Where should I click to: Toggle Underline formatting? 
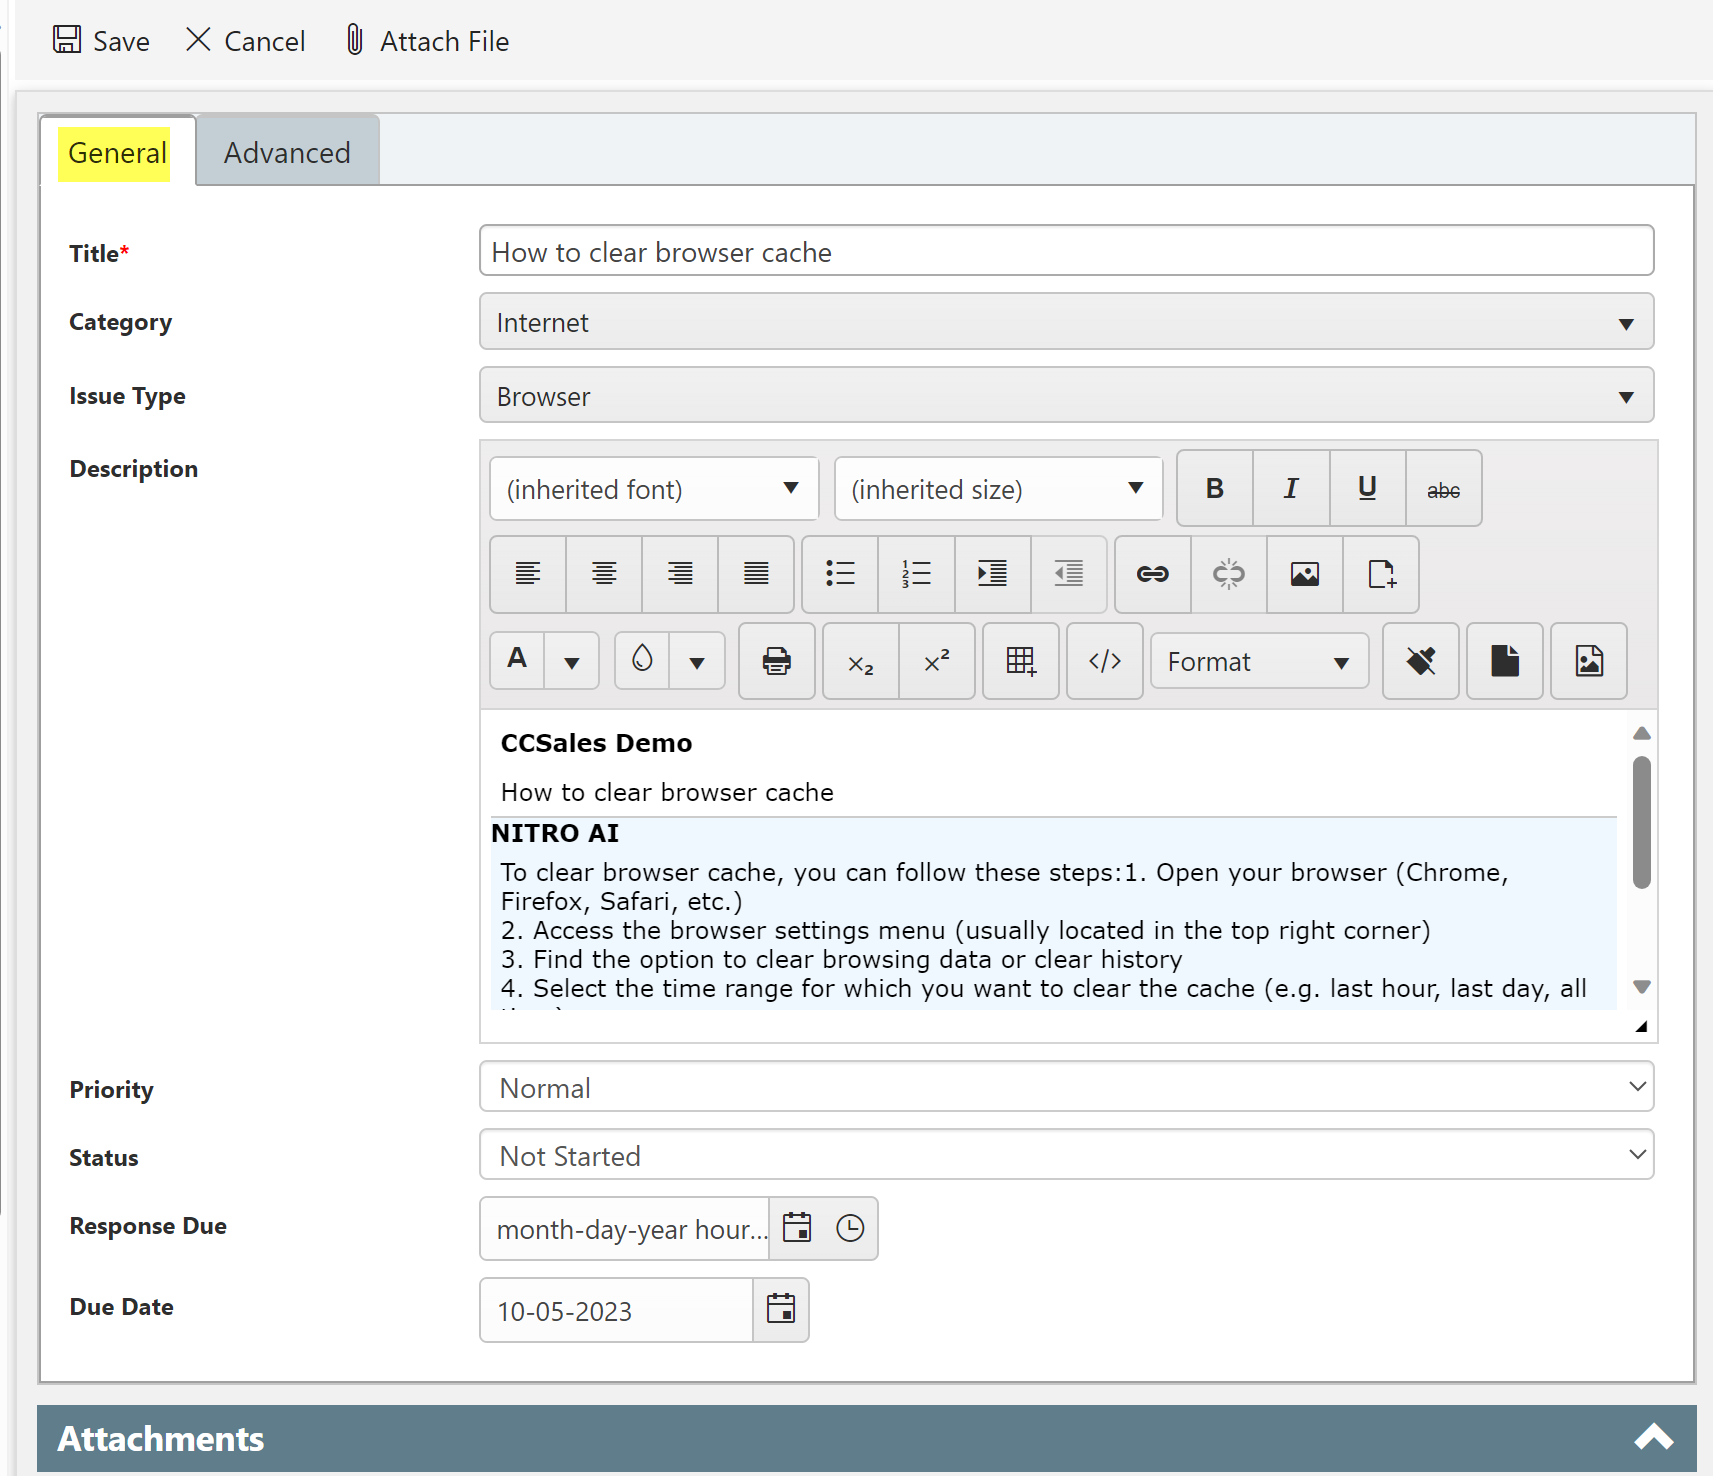(1367, 489)
